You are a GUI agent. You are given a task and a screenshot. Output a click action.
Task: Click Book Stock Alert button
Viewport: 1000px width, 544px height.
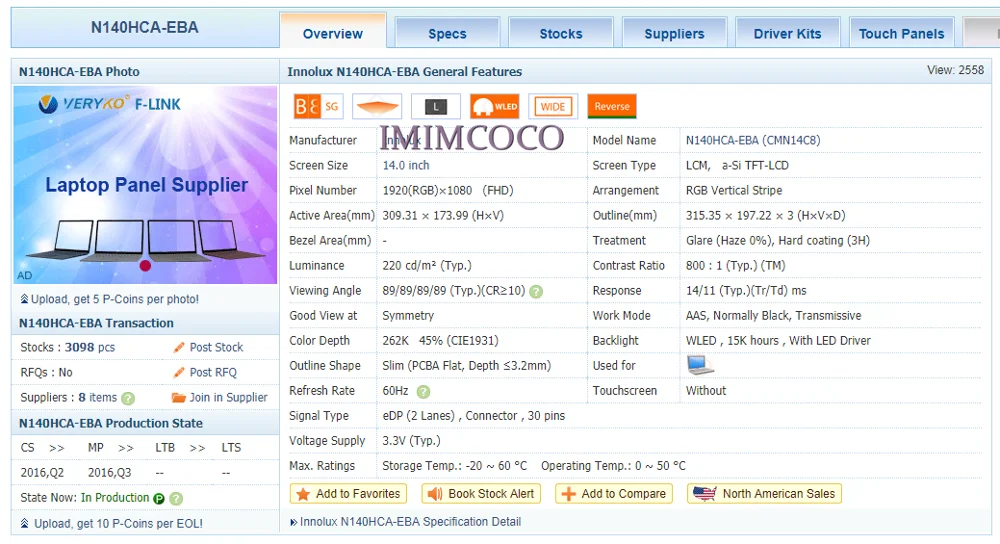tap(481, 494)
